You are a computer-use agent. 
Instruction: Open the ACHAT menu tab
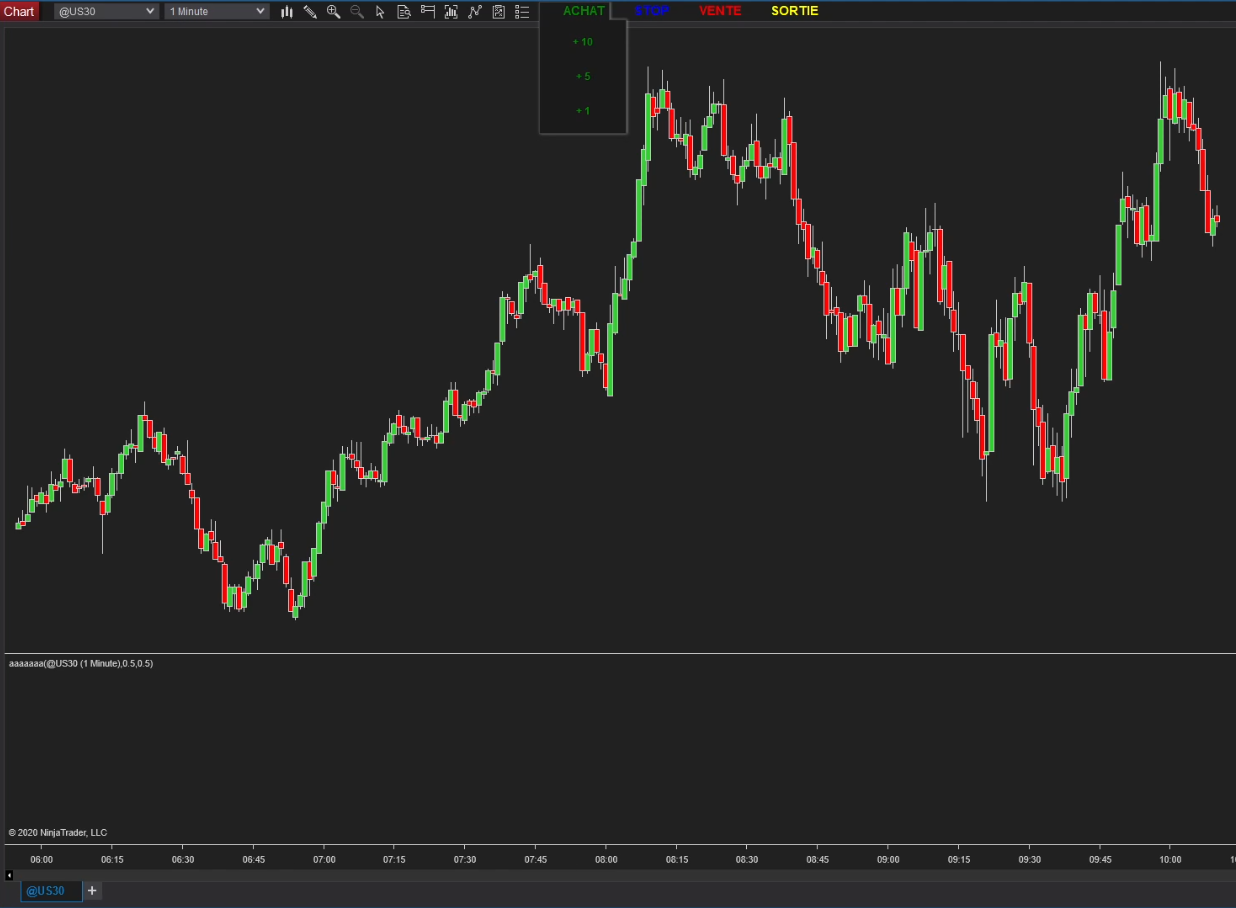pos(584,11)
